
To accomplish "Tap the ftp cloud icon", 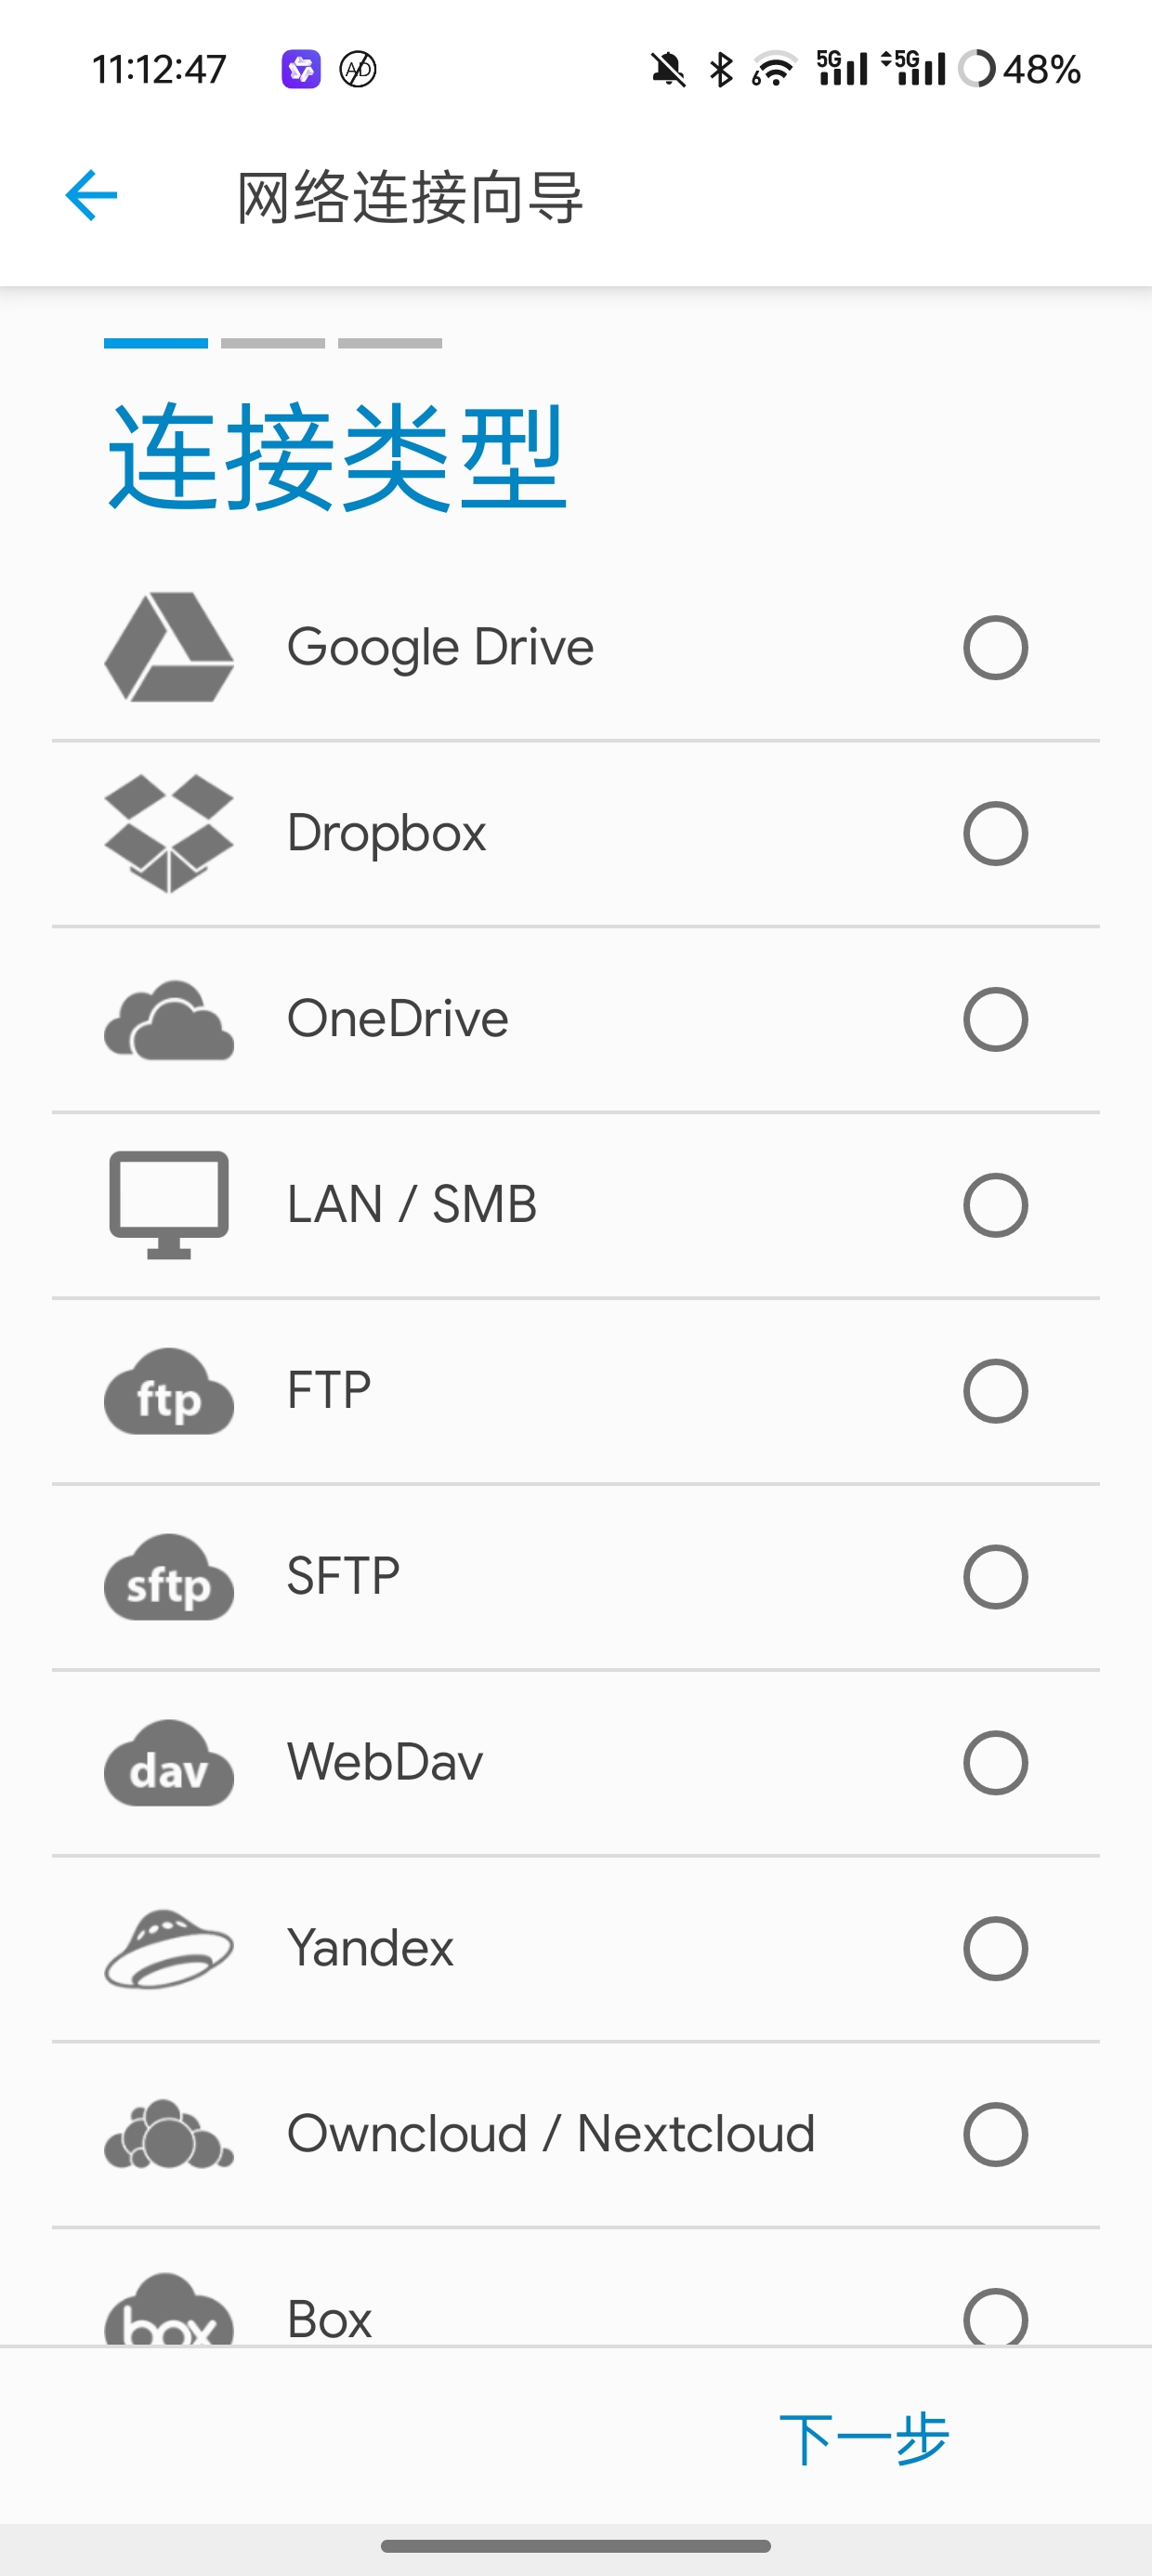I will 169,1391.
